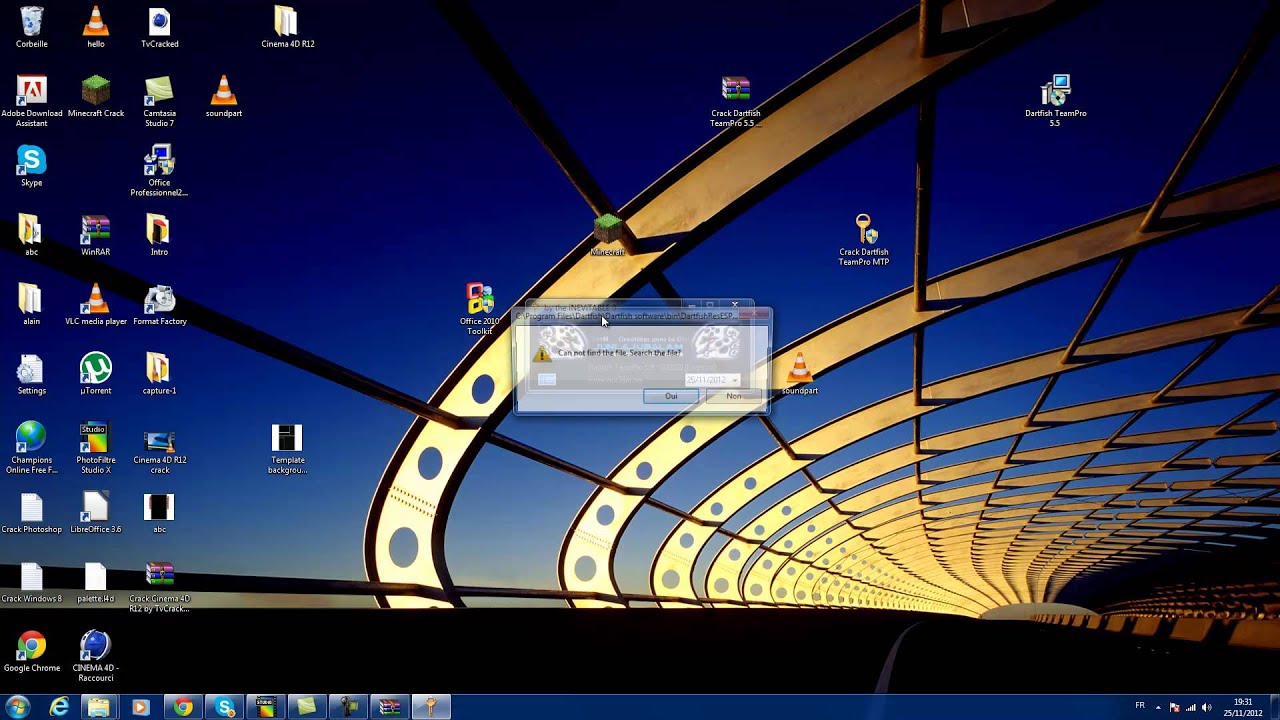Image resolution: width=1280 pixels, height=720 pixels.
Task: Click the key icon taskbar button
Action: [431, 707]
